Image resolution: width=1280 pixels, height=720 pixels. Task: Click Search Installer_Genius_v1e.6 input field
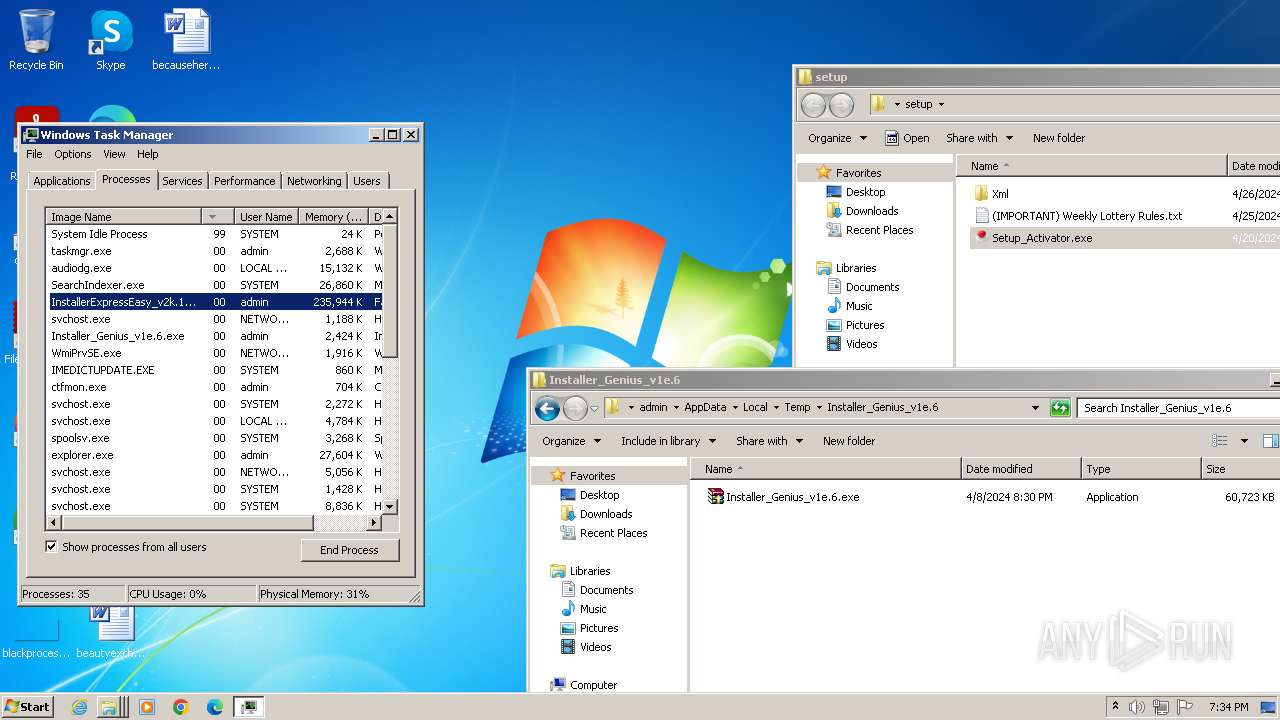[x=1178, y=408]
